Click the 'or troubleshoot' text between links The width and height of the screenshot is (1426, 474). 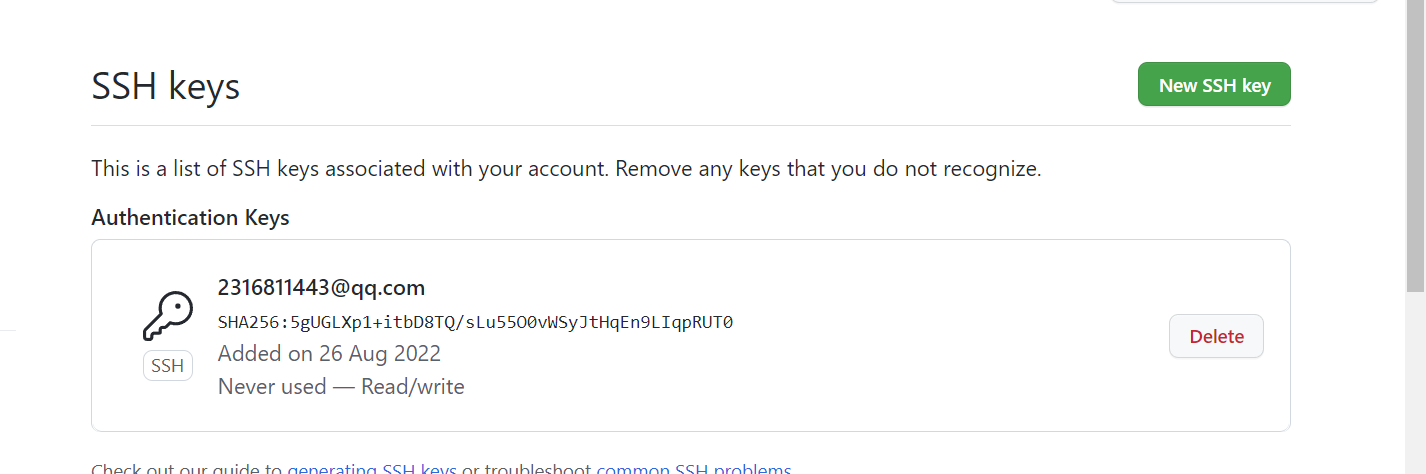point(526,469)
